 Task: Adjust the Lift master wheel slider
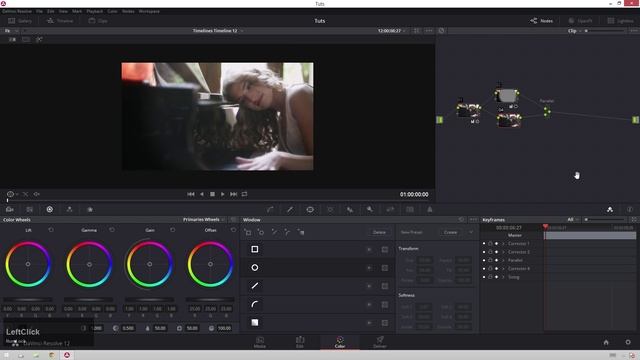[x=28, y=300]
